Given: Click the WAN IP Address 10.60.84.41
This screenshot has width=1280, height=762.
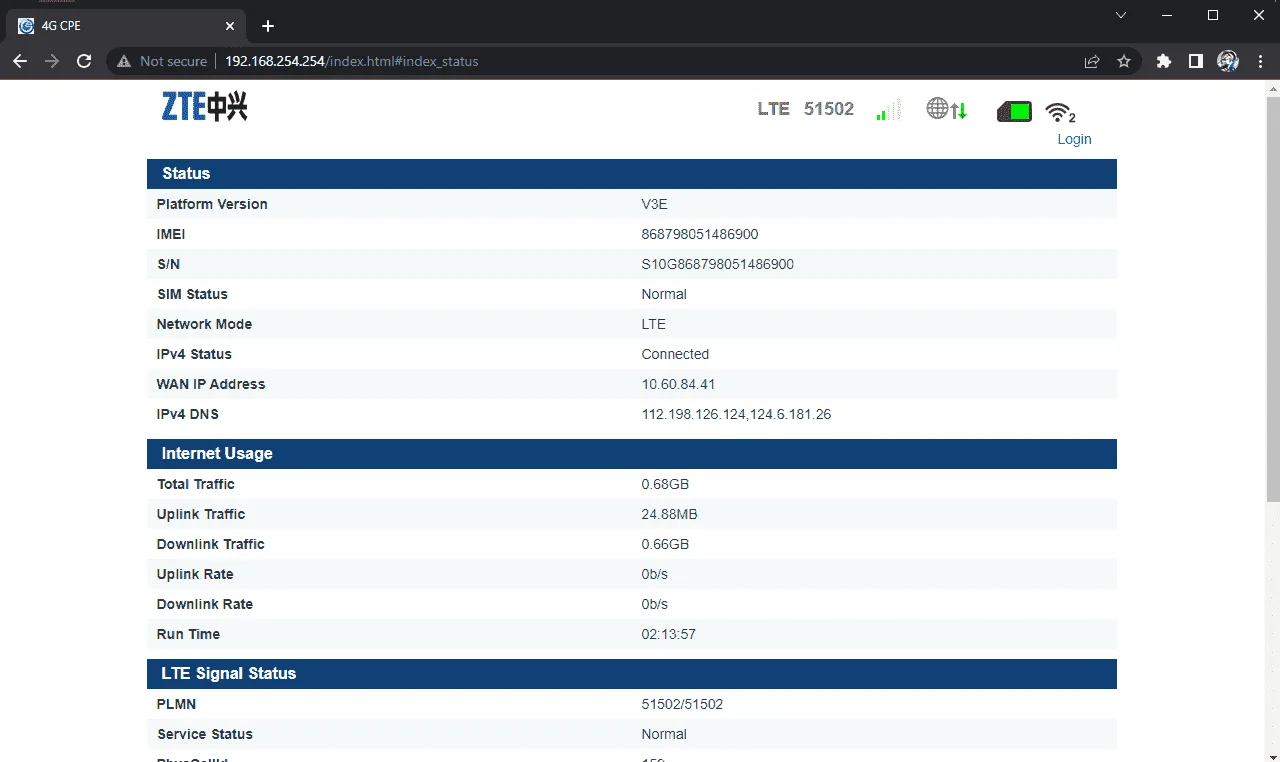Looking at the screenshot, I should (x=678, y=384).
